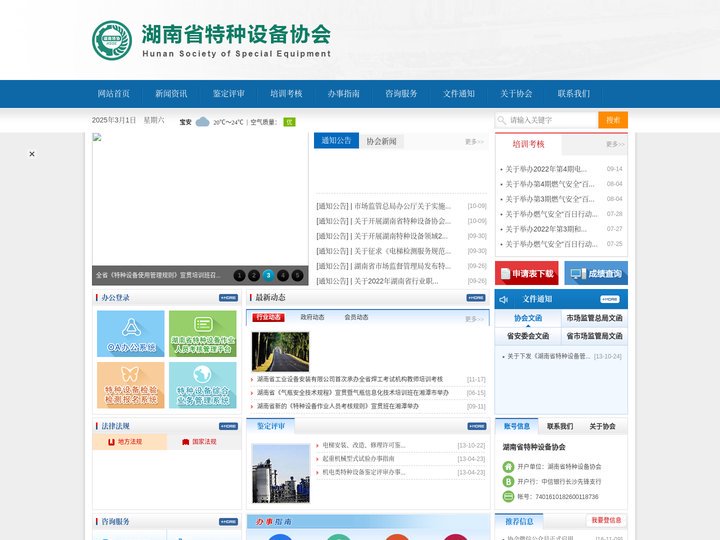Open news 湖南省工业设备安装有限公司首次承办

pyautogui.click(x=350, y=379)
